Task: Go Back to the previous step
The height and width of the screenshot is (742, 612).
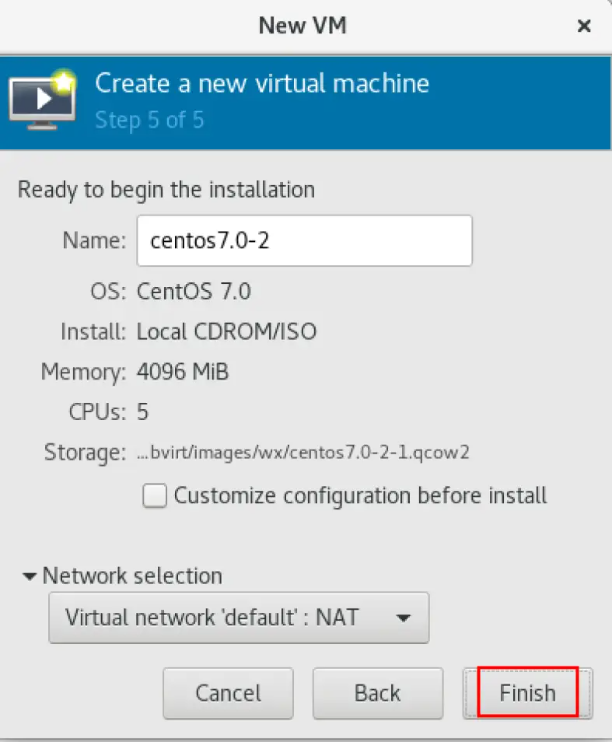Action: [x=378, y=693]
